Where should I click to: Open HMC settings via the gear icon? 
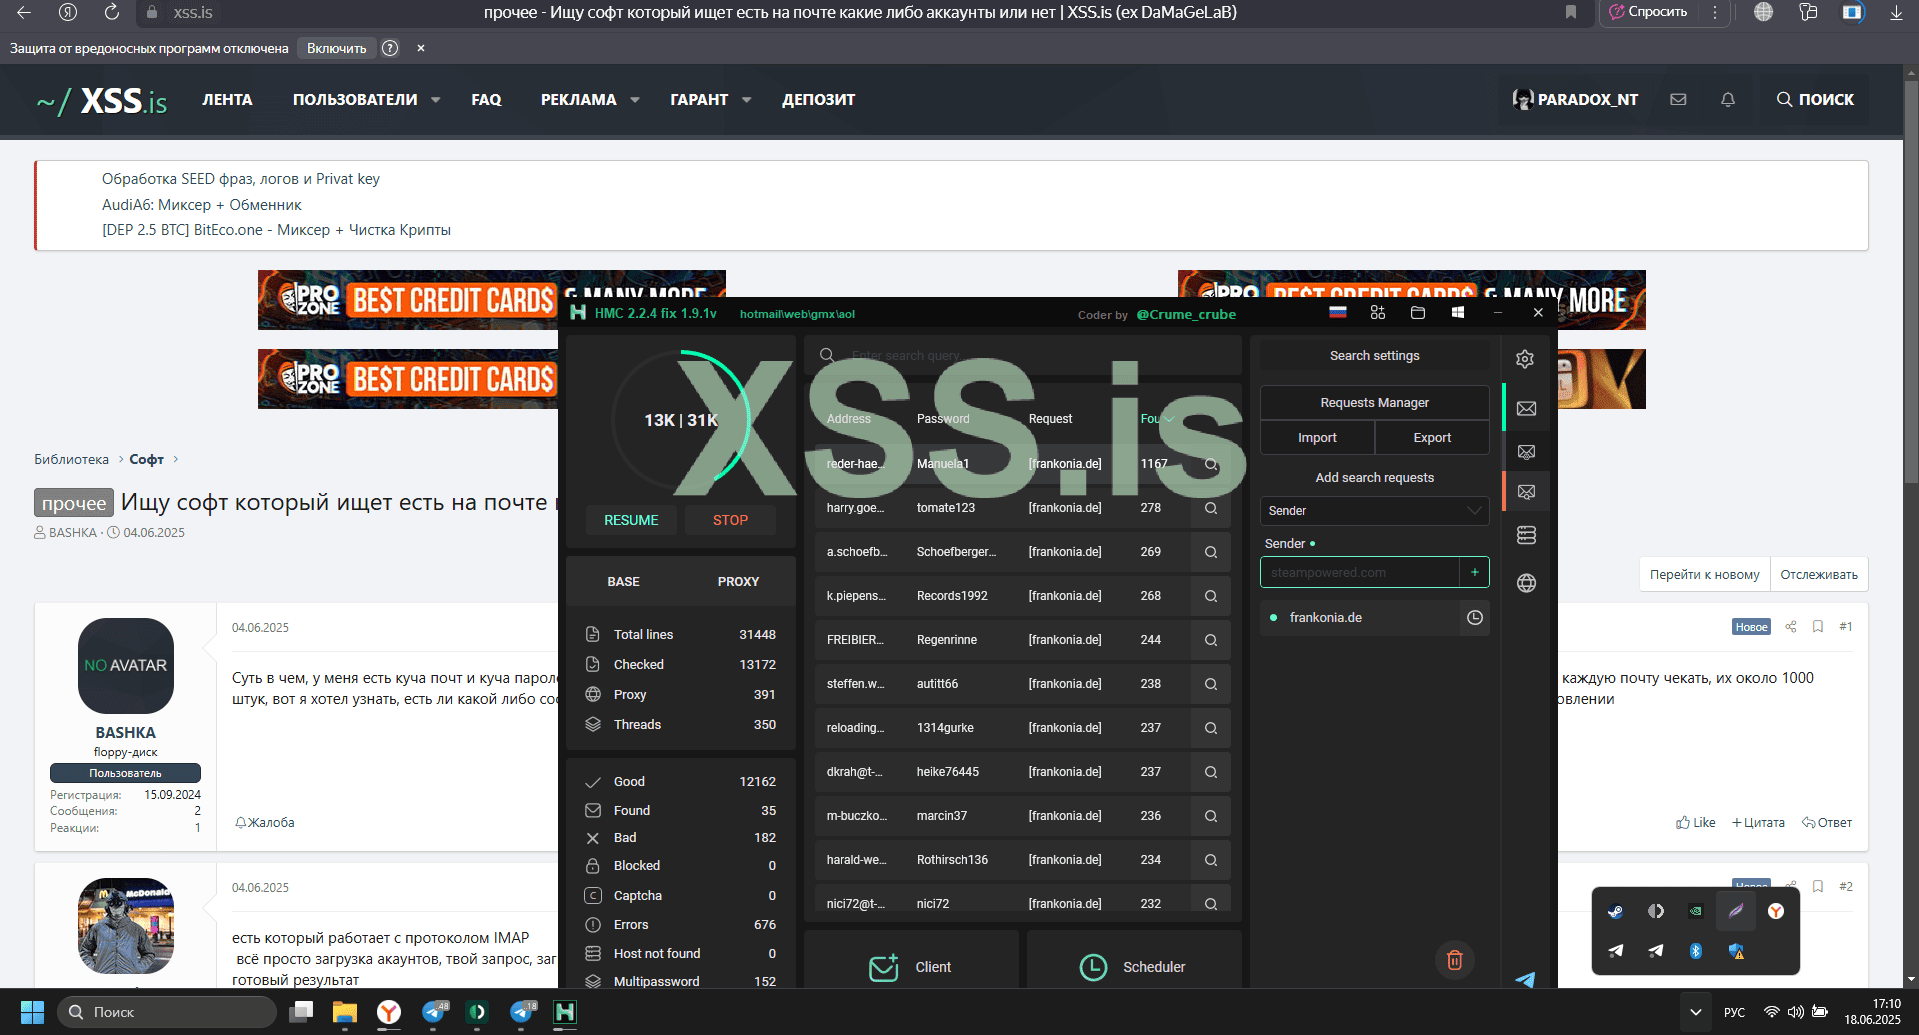pos(1525,358)
